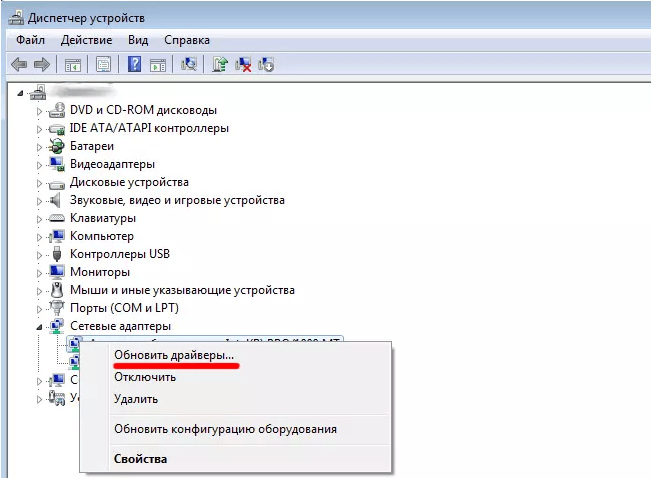This screenshot has width=656, height=487.
Task: Select second network adapter icon under Сетевые адаптеры
Action: click(74, 361)
